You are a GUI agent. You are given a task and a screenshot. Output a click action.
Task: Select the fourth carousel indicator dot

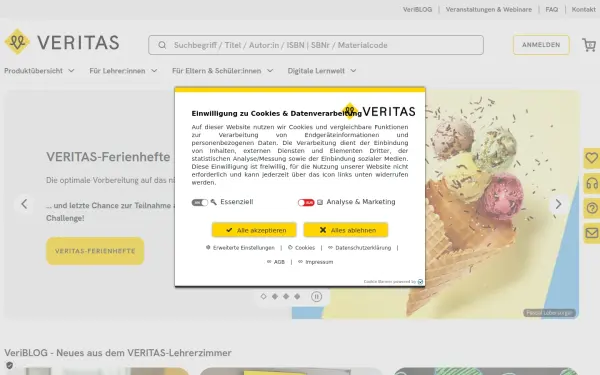pyautogui.click(x=297, y=297)
